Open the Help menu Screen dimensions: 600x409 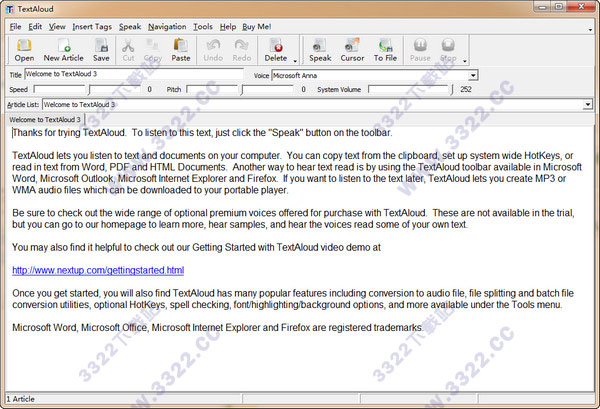(228, 26)
